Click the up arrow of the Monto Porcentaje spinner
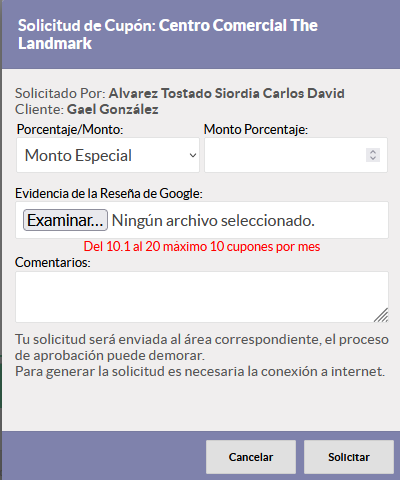The image size is (400, 480). (x=373, y=152)
